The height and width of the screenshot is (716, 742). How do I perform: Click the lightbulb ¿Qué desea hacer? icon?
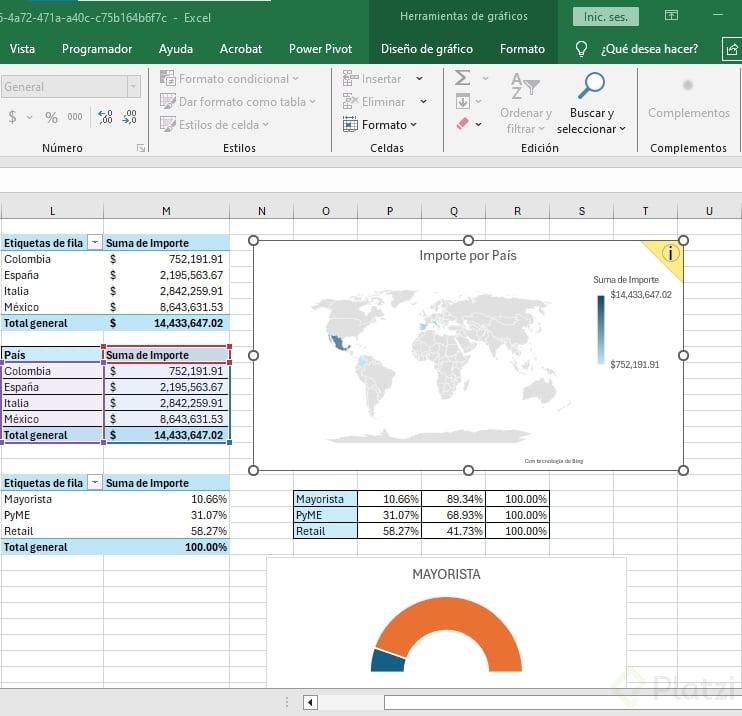click(x=581, y=49)
